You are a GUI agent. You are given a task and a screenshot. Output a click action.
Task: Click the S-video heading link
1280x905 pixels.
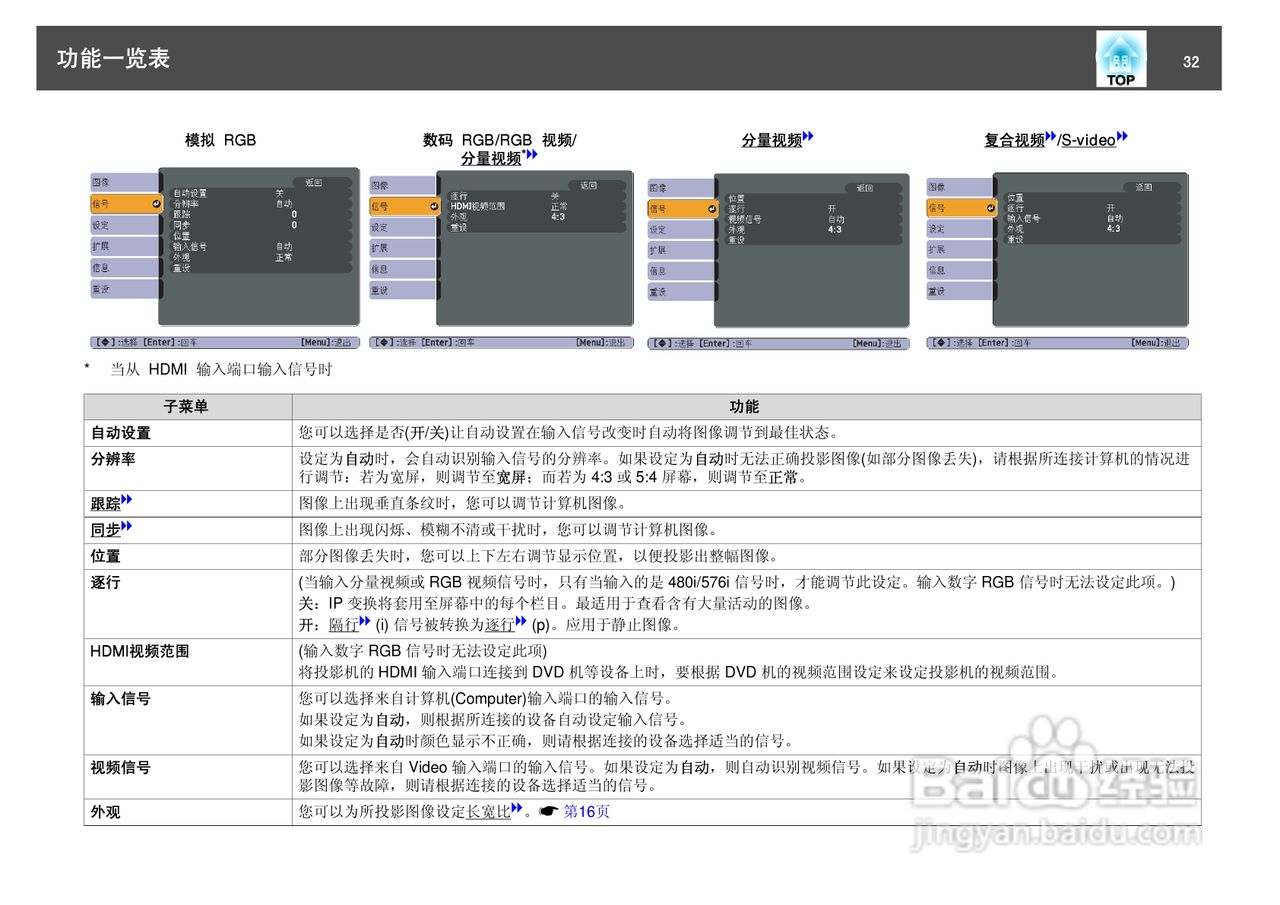(1088, 141)
